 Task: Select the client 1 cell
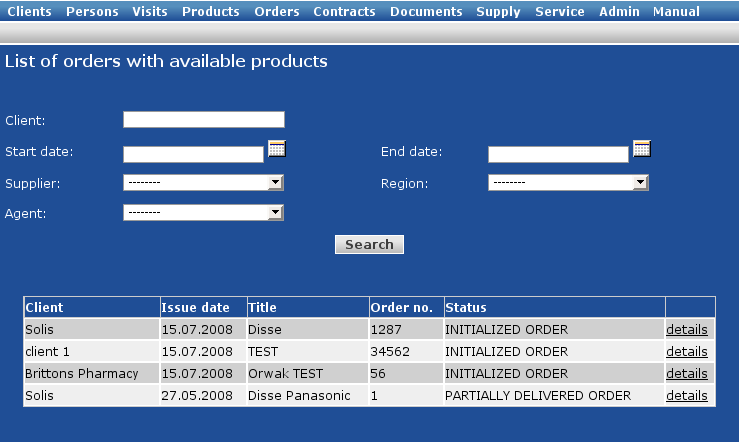(x=92, y=351)
